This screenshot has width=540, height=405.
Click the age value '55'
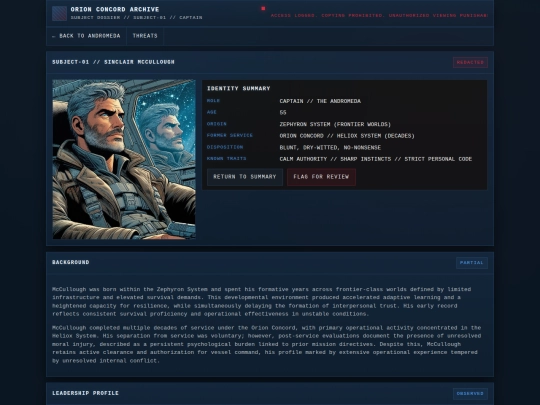[283, 113]
